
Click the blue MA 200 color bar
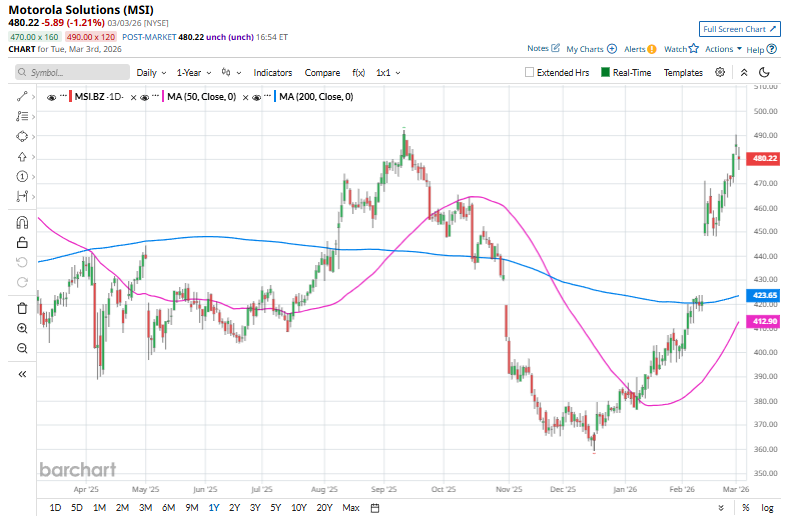click(275, 97)
